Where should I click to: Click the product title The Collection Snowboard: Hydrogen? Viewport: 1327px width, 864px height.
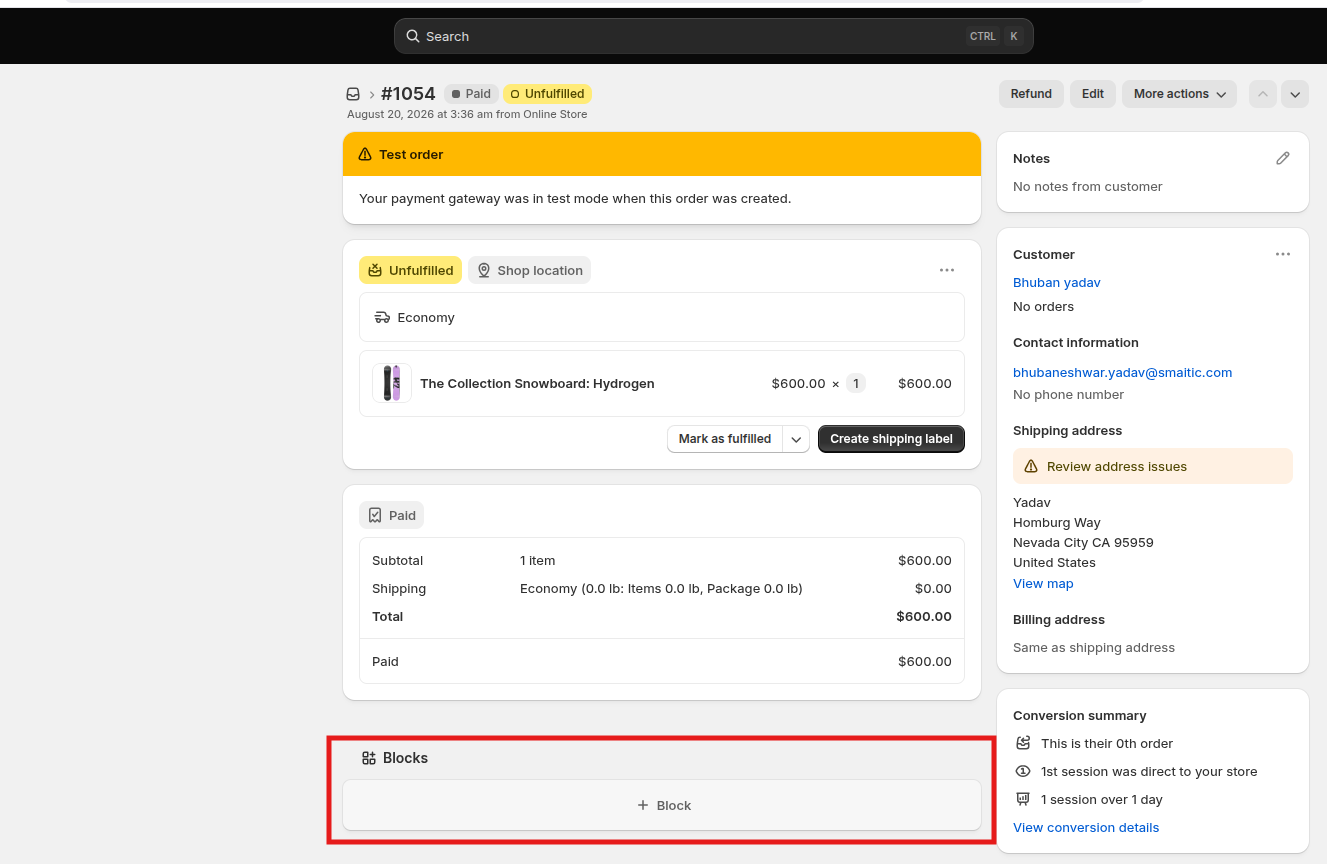point(537,383)
